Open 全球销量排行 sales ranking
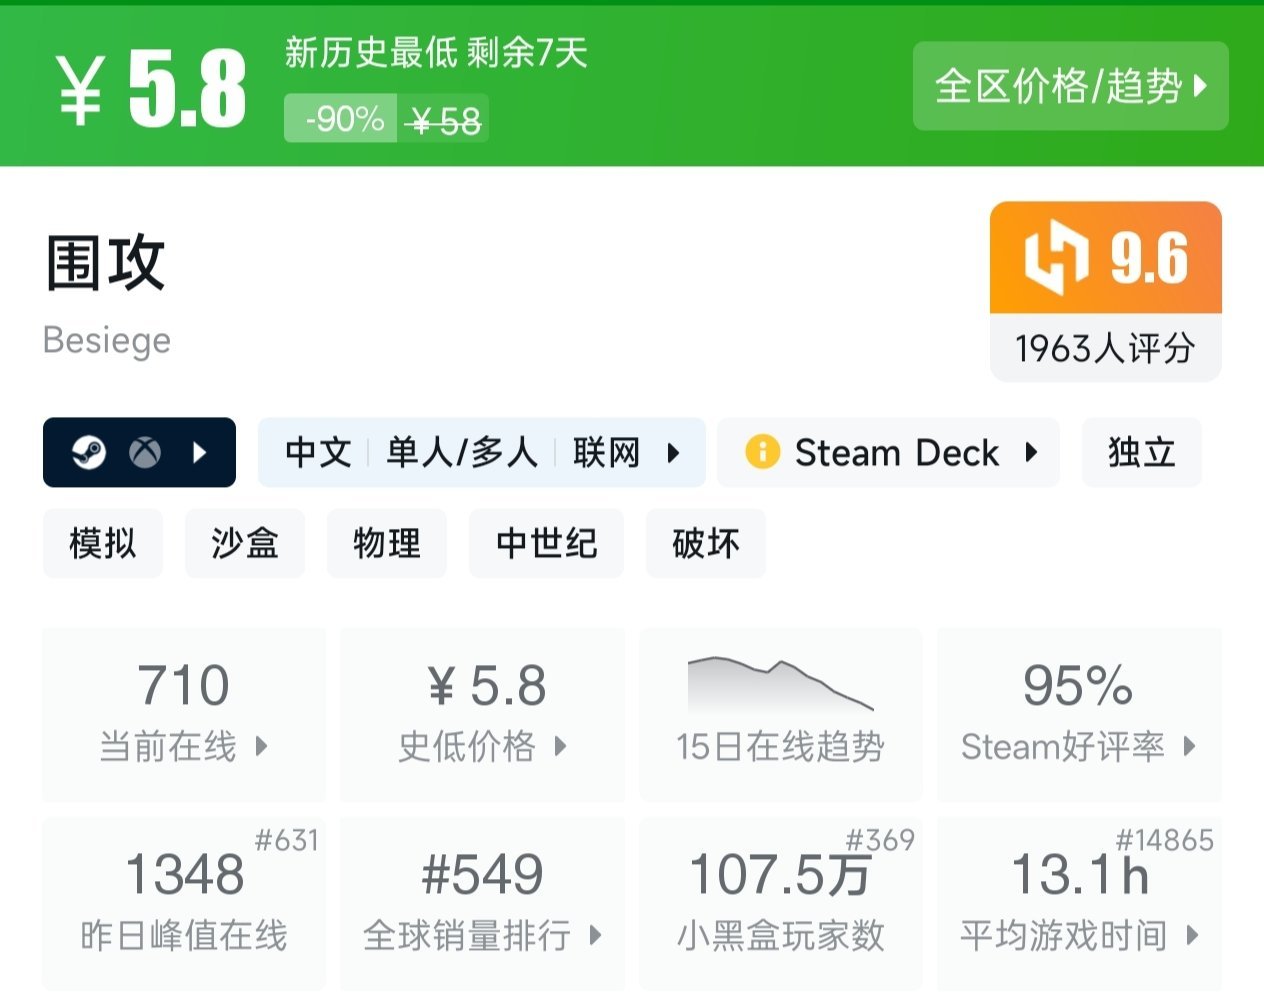Image resolution: width=1264 pixels, height=998 pixels. (483, 903)
